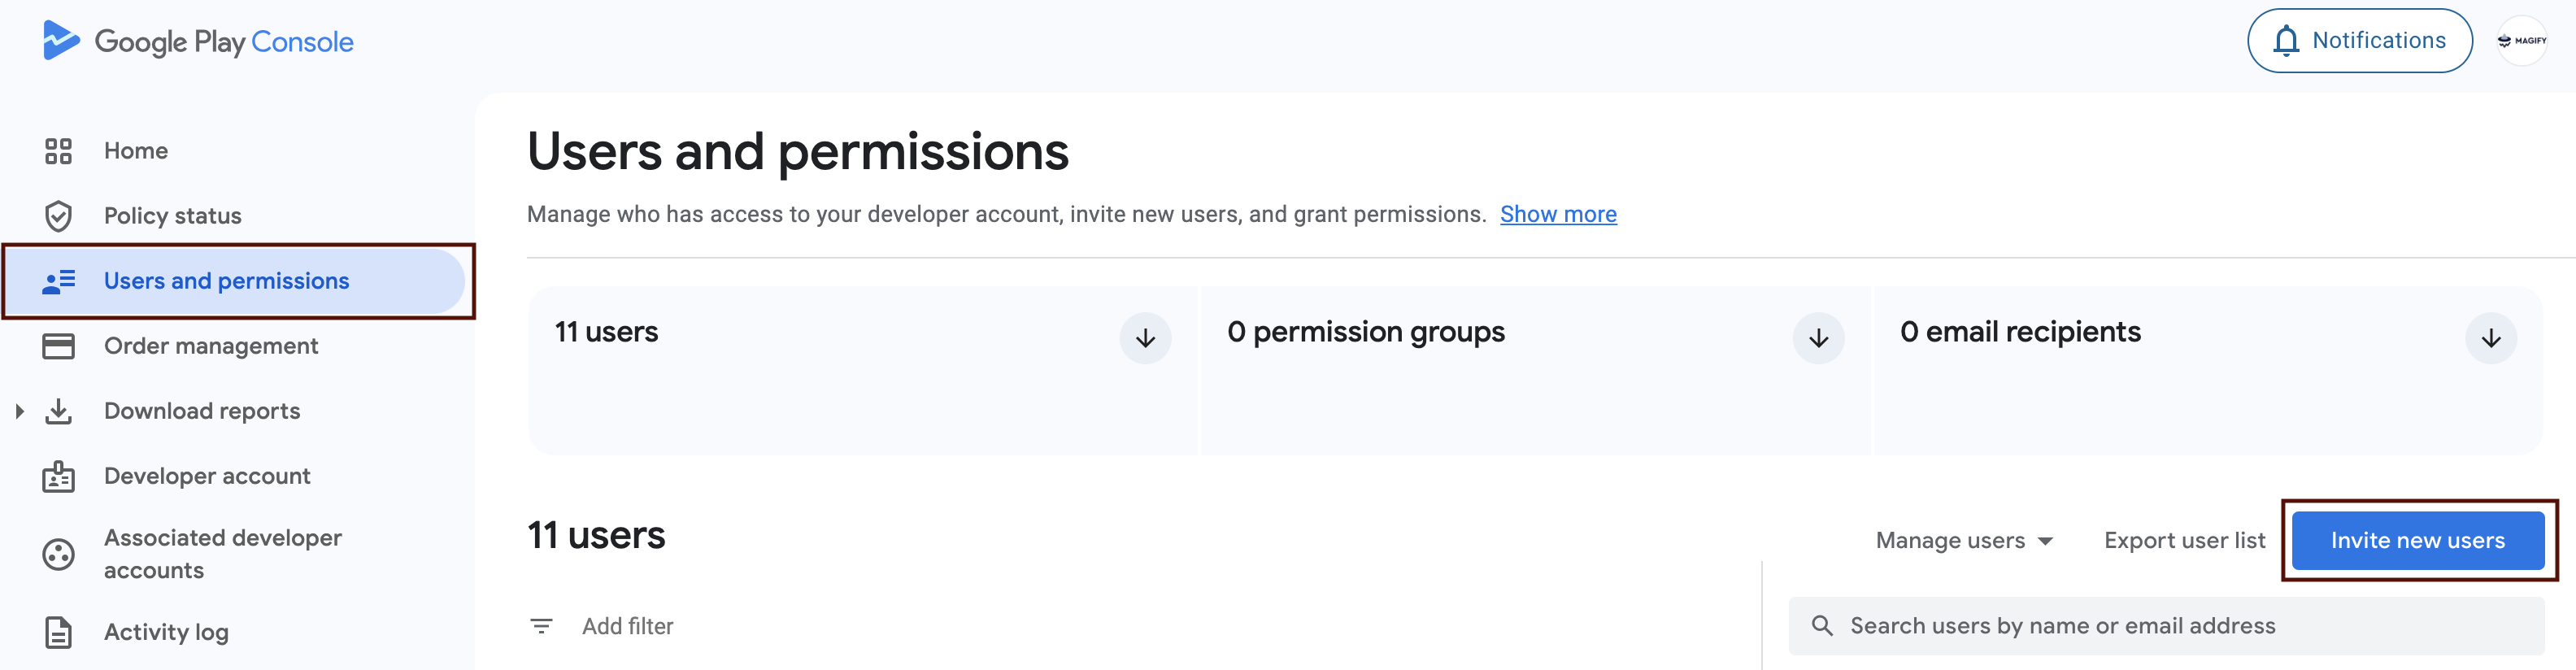The width and height of the screenshot is (2576, 670).
Task: Select the Developer account badge icon
Action: 58,476
